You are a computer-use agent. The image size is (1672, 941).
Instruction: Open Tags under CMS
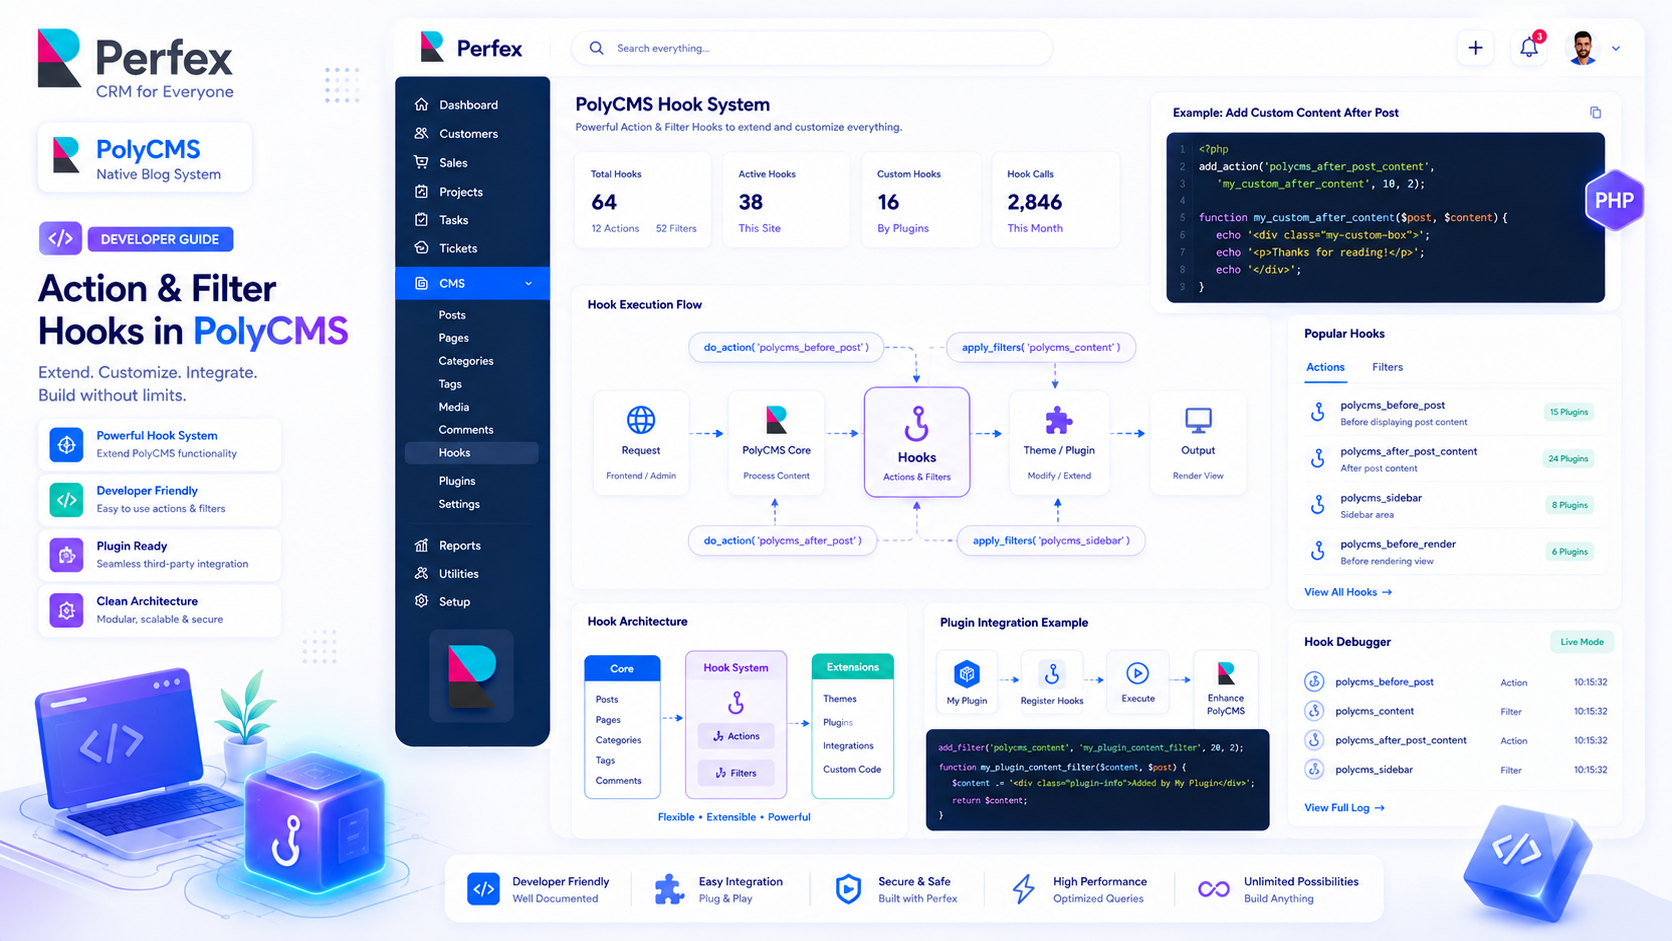click(x=450, y=384)
